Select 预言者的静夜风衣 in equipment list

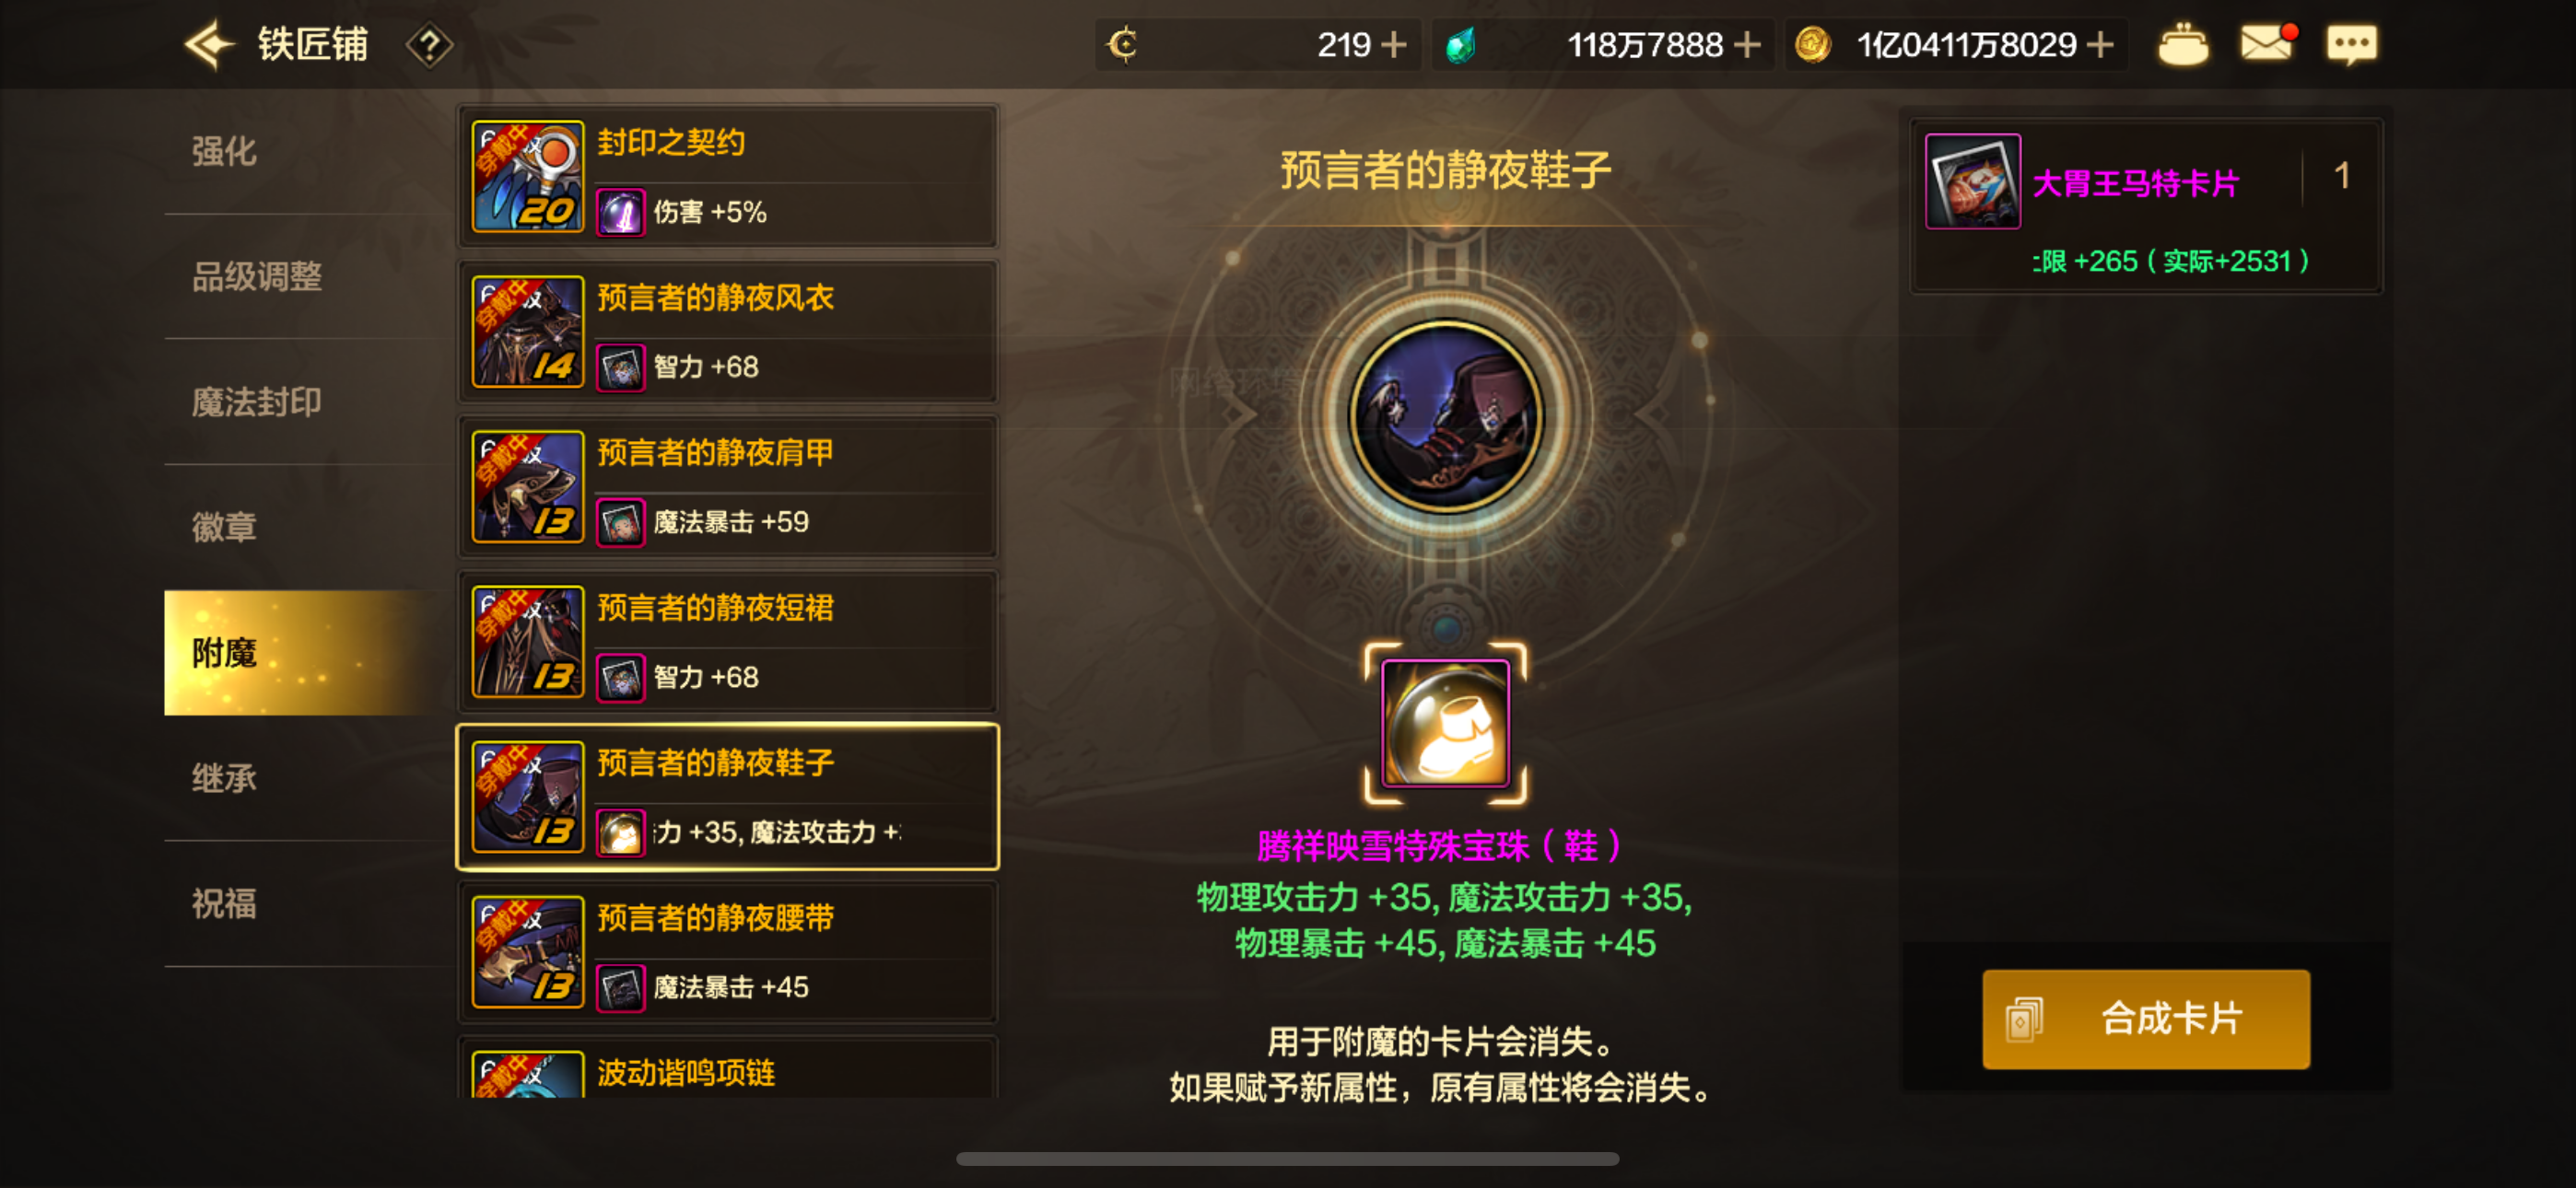(728, 332)
